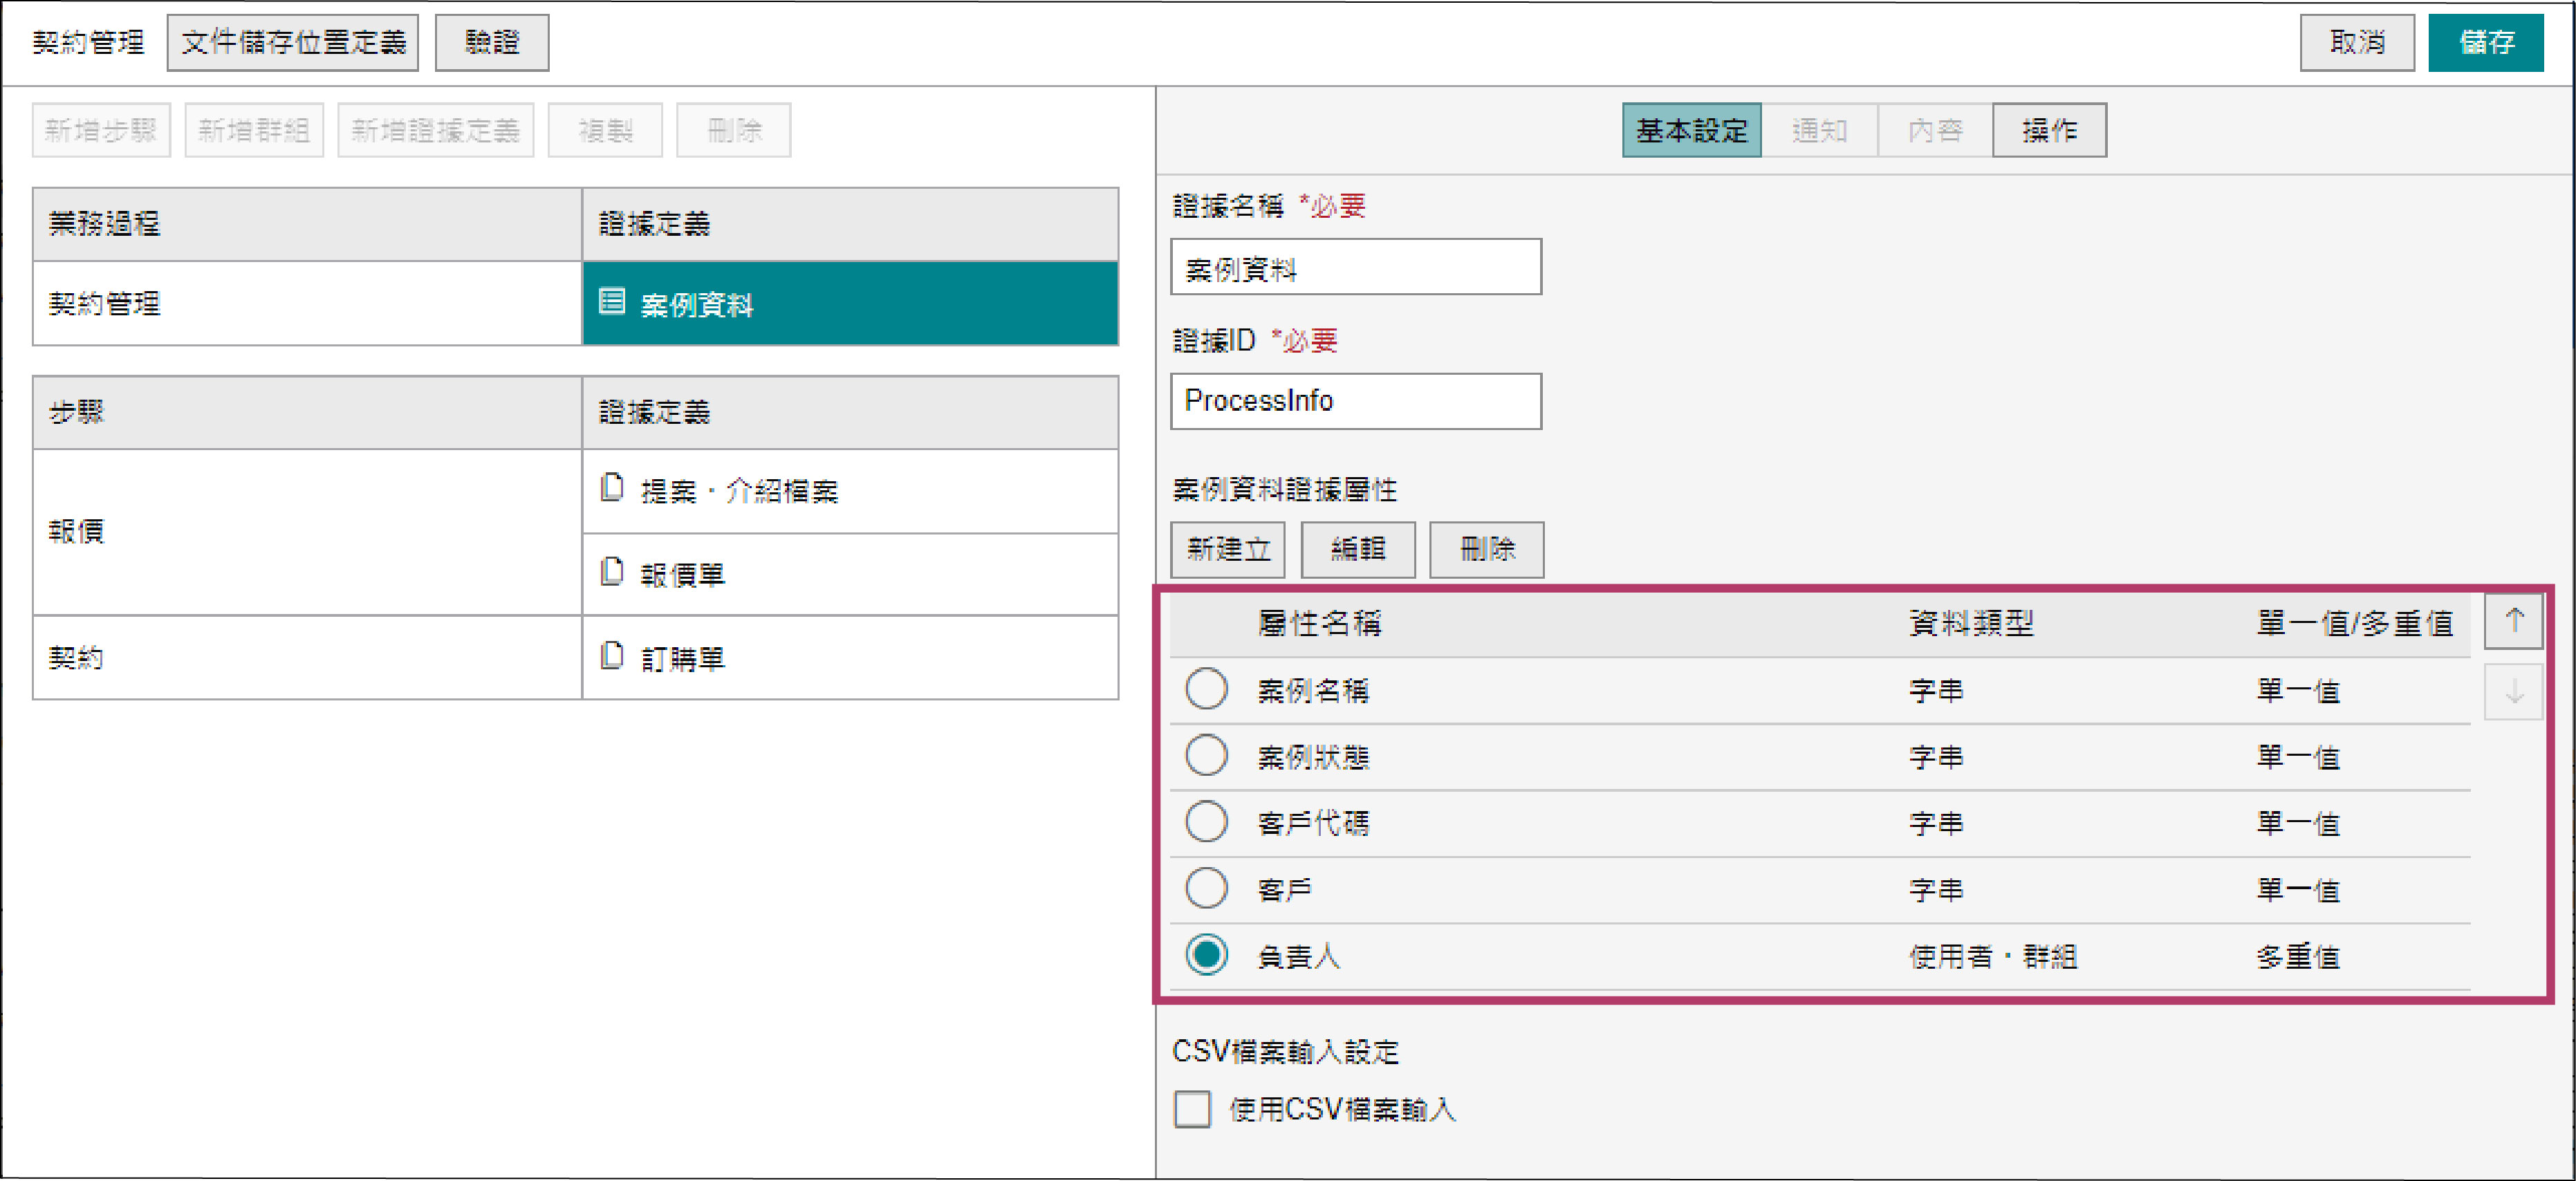Select the 客戶代碼 radio button
This screenshot has width=2576, height=1181.
(x=1206, y=822)
